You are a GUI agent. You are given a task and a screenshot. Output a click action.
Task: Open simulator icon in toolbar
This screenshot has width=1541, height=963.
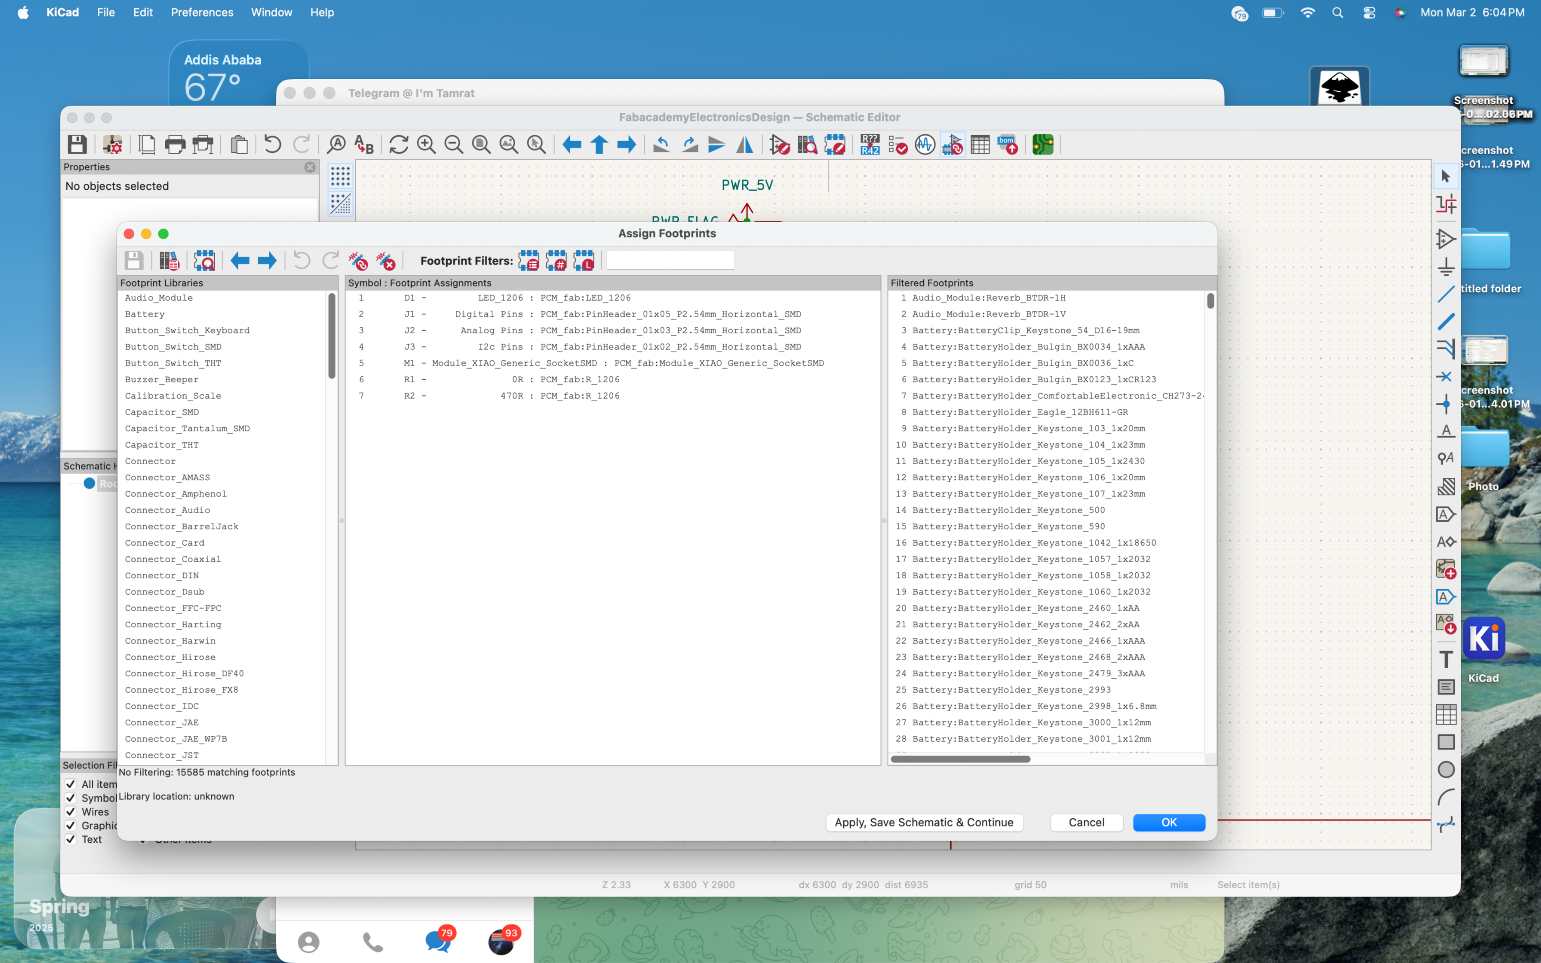pyautogui.click(x=925, y=145)
